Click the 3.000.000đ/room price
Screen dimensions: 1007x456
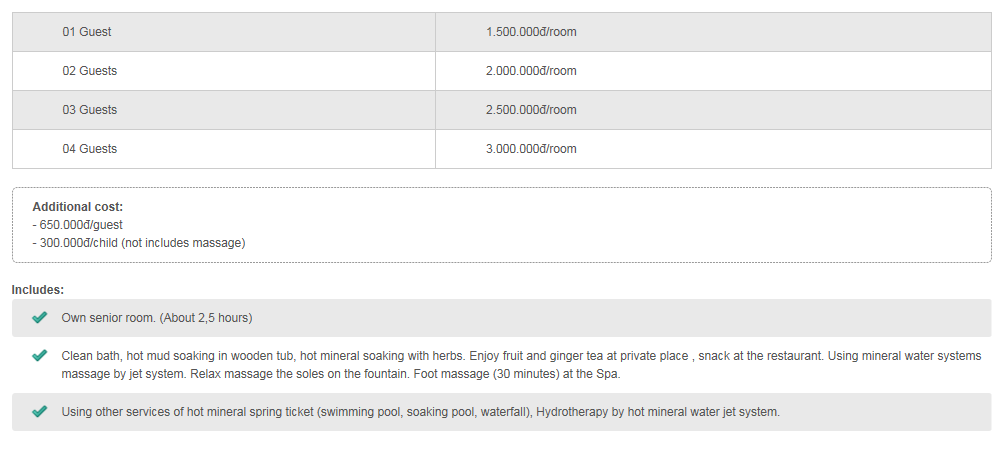click(531, 149)
